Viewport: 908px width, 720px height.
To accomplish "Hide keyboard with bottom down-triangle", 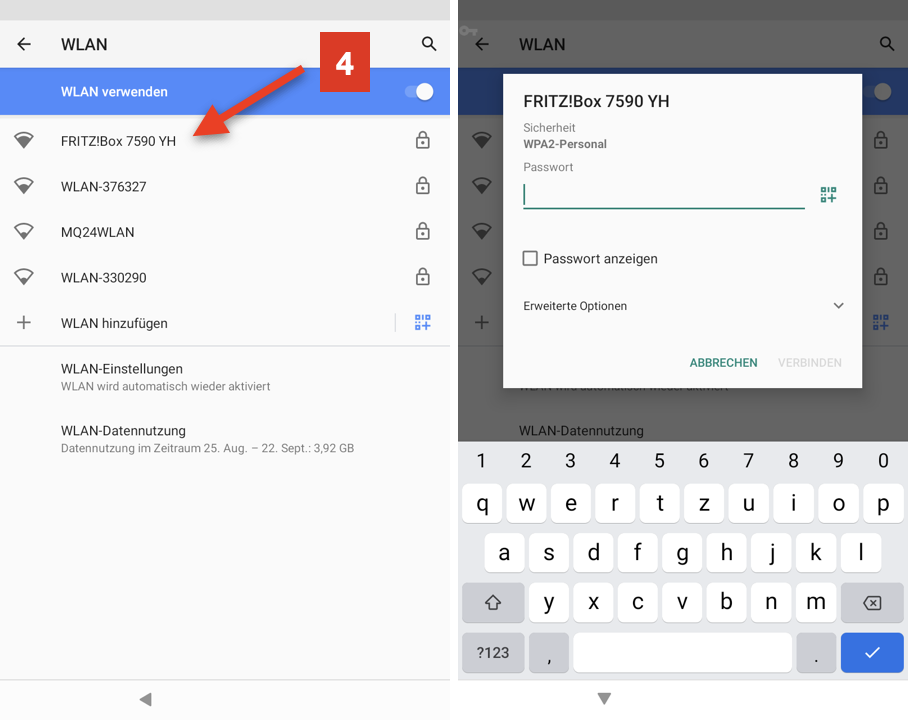I will tap(604, 698).
